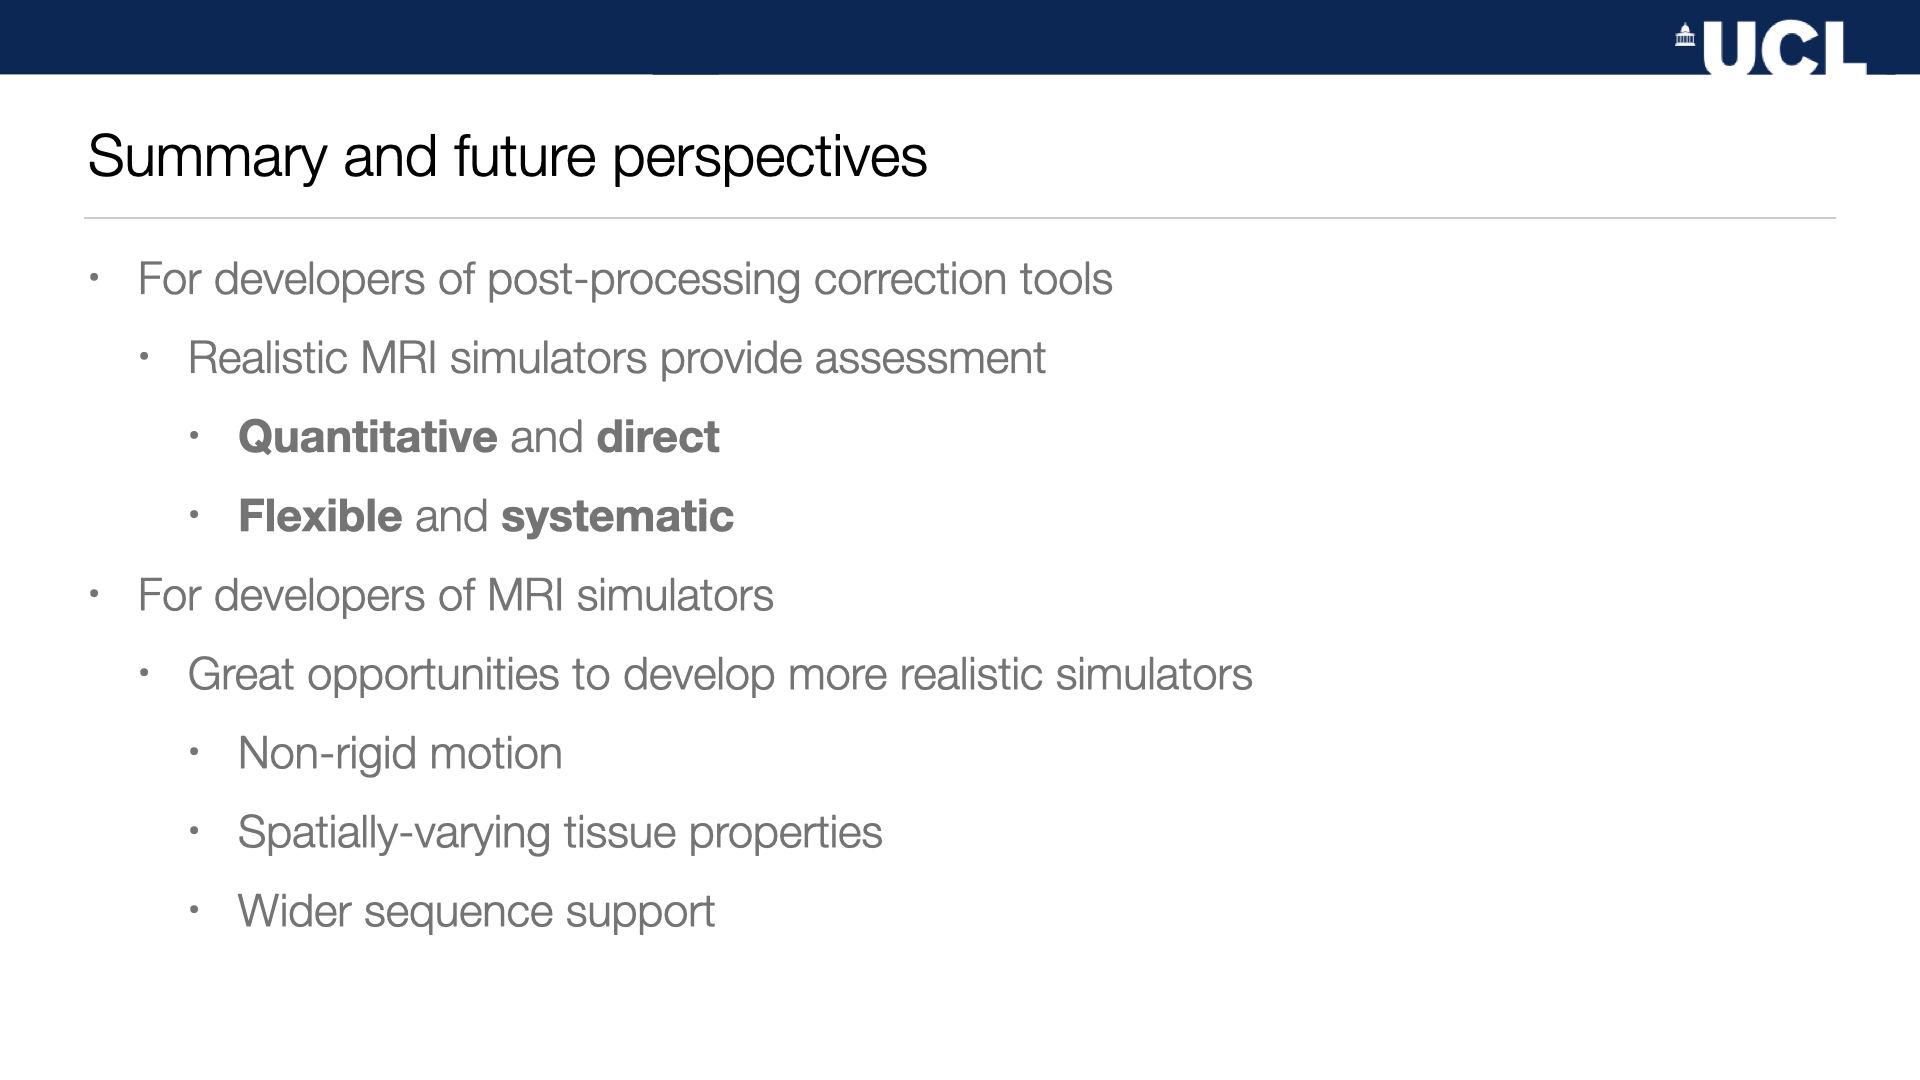The image size is (1920, 1080).
Task: Click the UCL logo lettering
Action: (1784, 48)
